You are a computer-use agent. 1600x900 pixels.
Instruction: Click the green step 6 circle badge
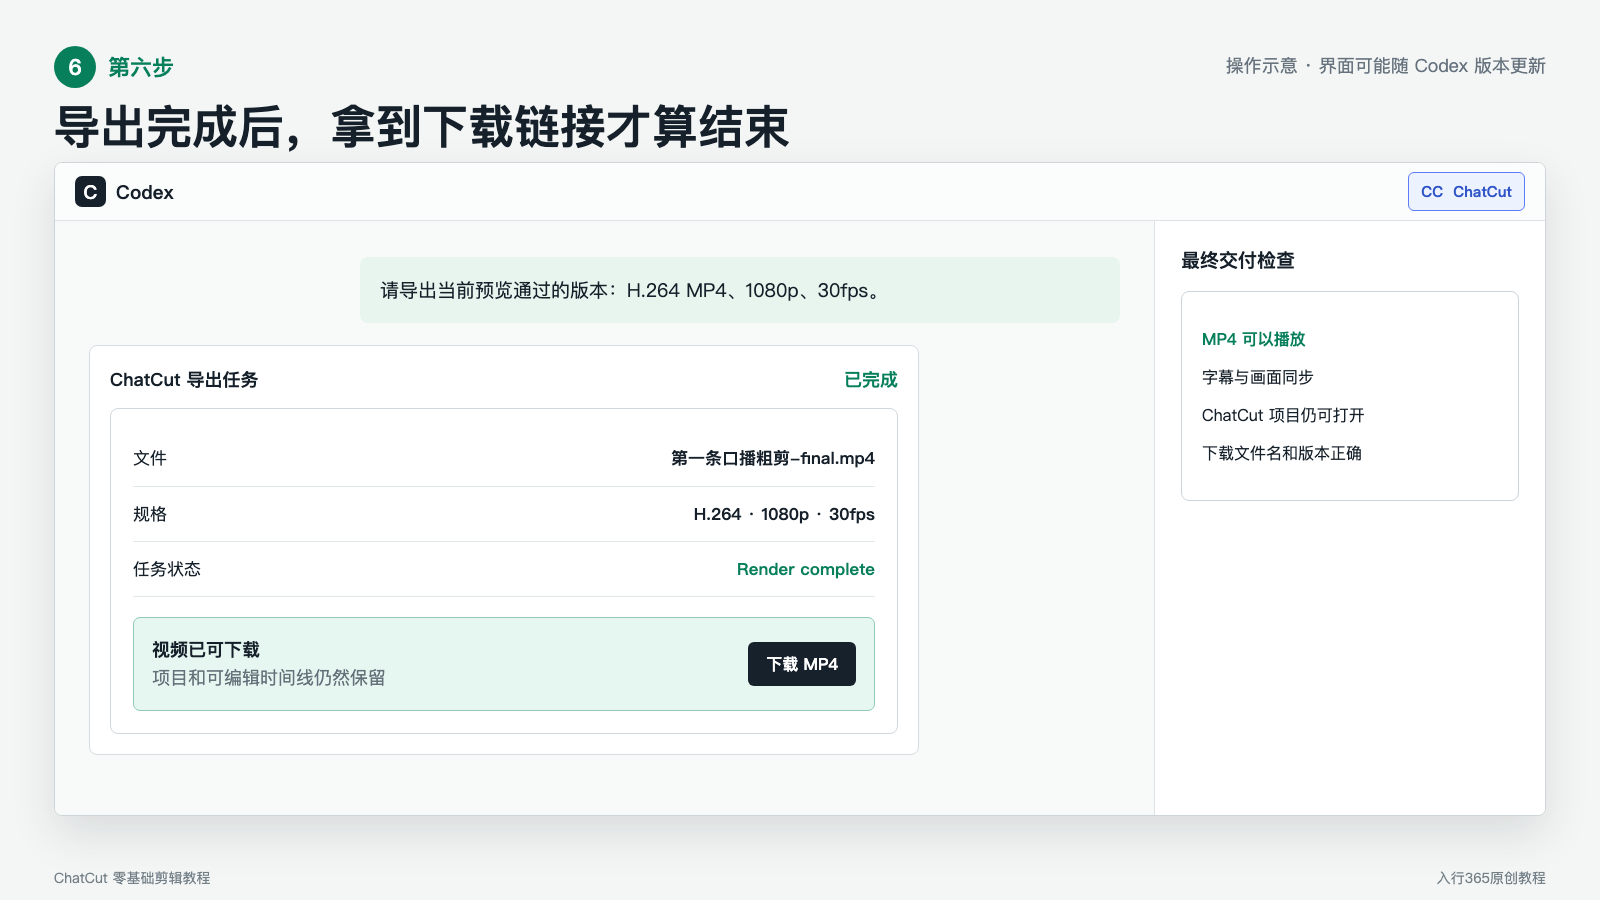tap(75, 67)
